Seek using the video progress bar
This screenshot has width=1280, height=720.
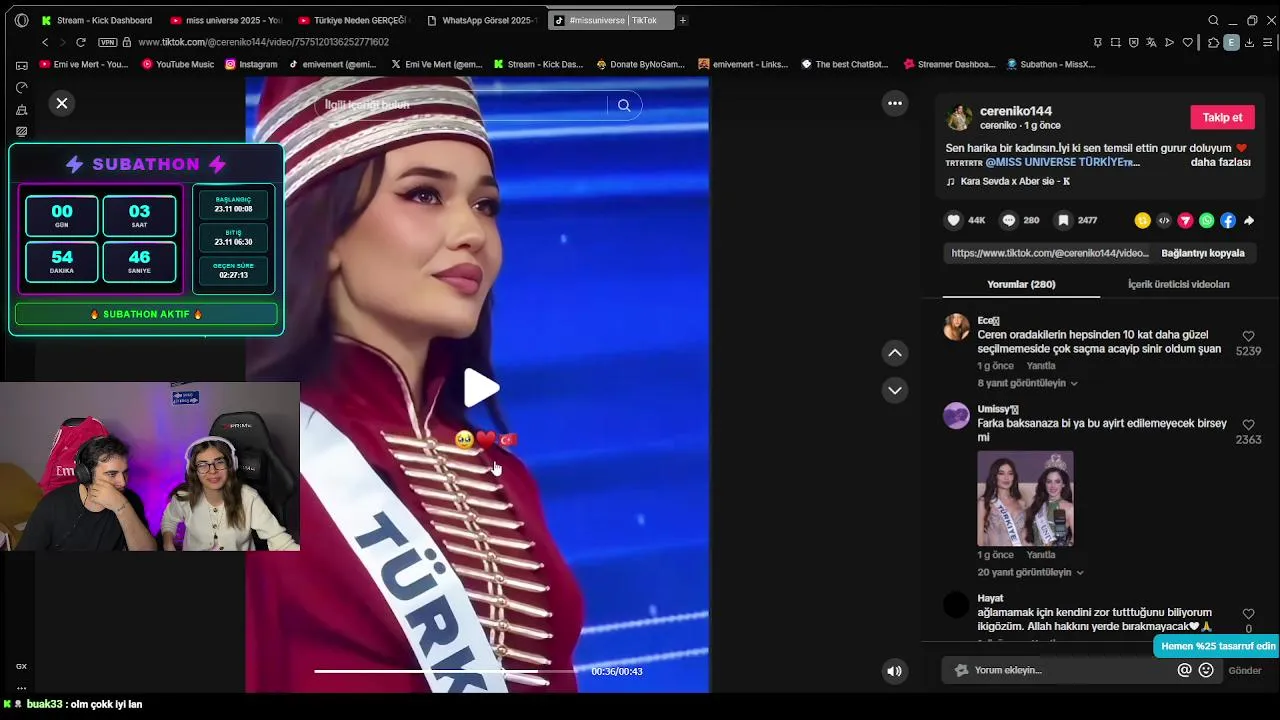(447, 671)
